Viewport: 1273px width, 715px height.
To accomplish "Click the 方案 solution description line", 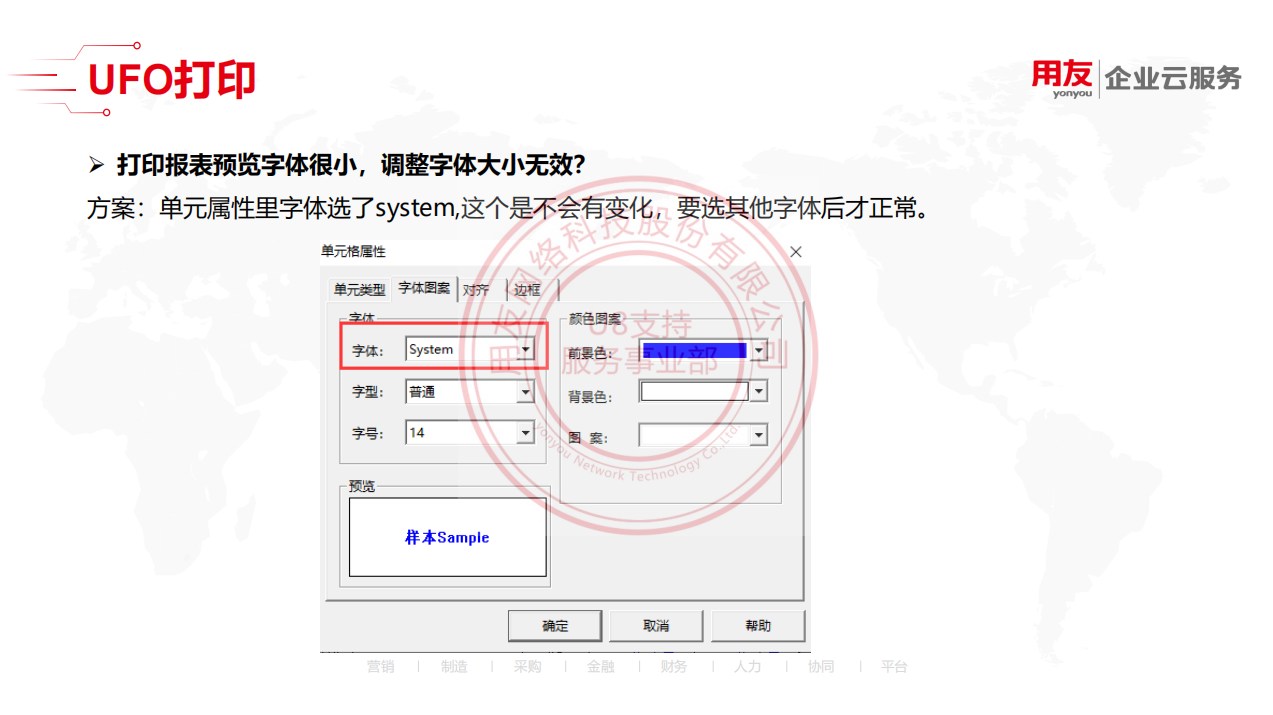I will click(x=510, y=209).
